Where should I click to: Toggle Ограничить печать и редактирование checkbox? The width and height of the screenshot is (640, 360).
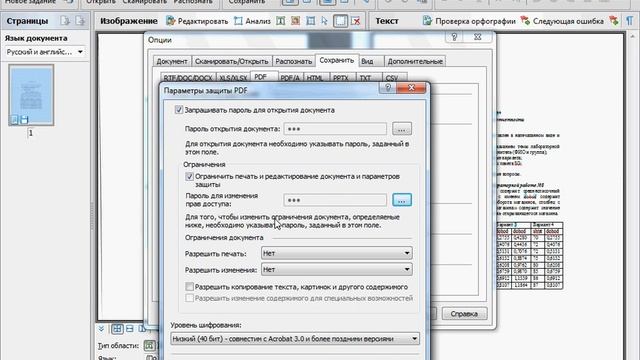189,176
